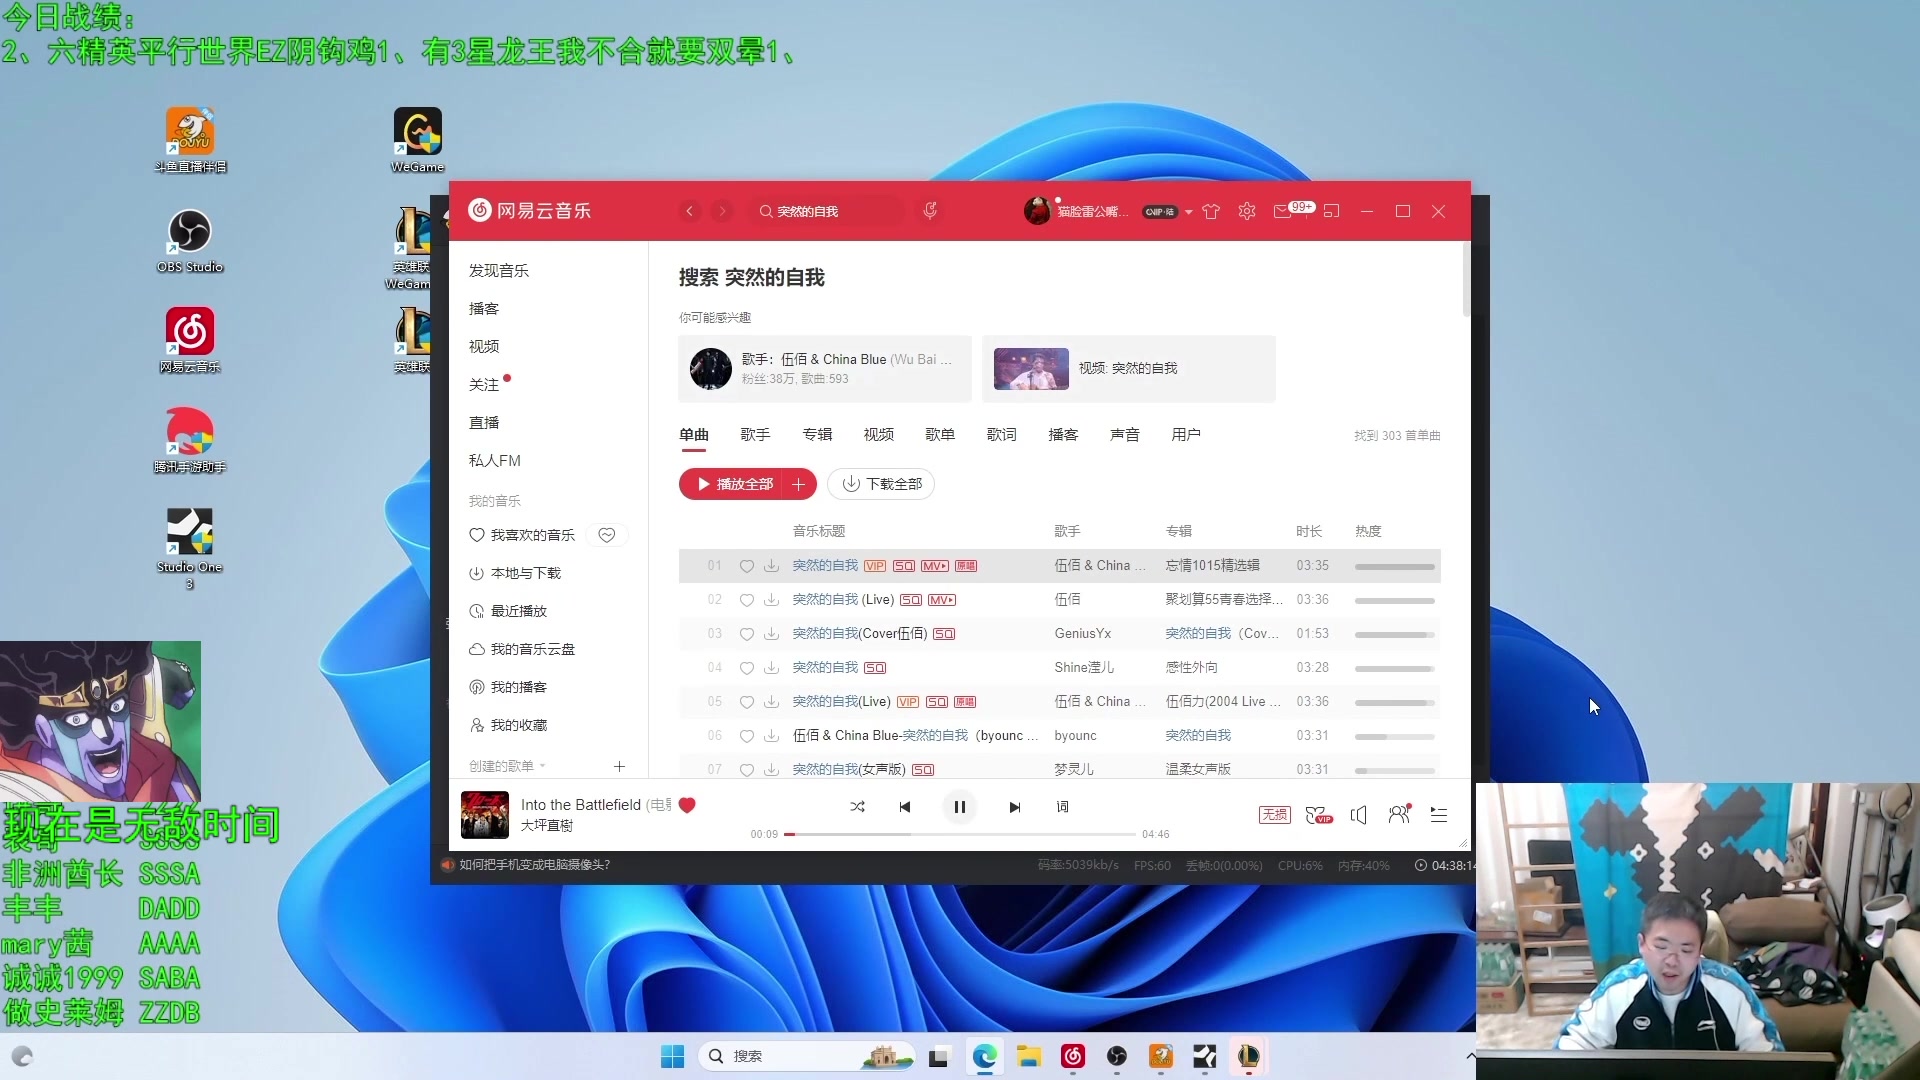
Task: Open settings gear in NetEase Music
Action: [x=1247, y=211]
